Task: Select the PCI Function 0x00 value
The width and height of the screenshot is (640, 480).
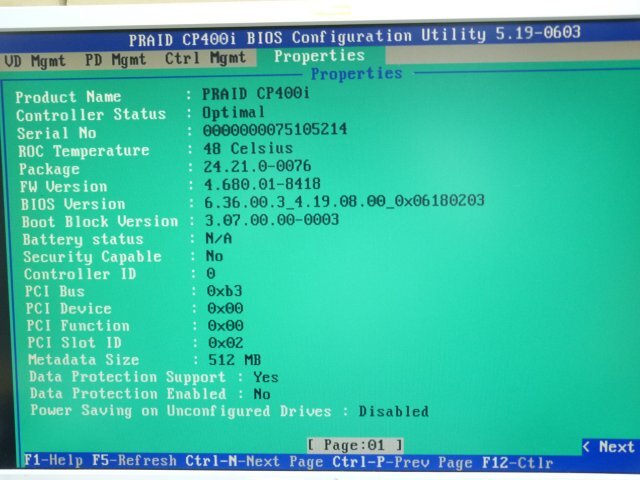Action: click(226, 325)
